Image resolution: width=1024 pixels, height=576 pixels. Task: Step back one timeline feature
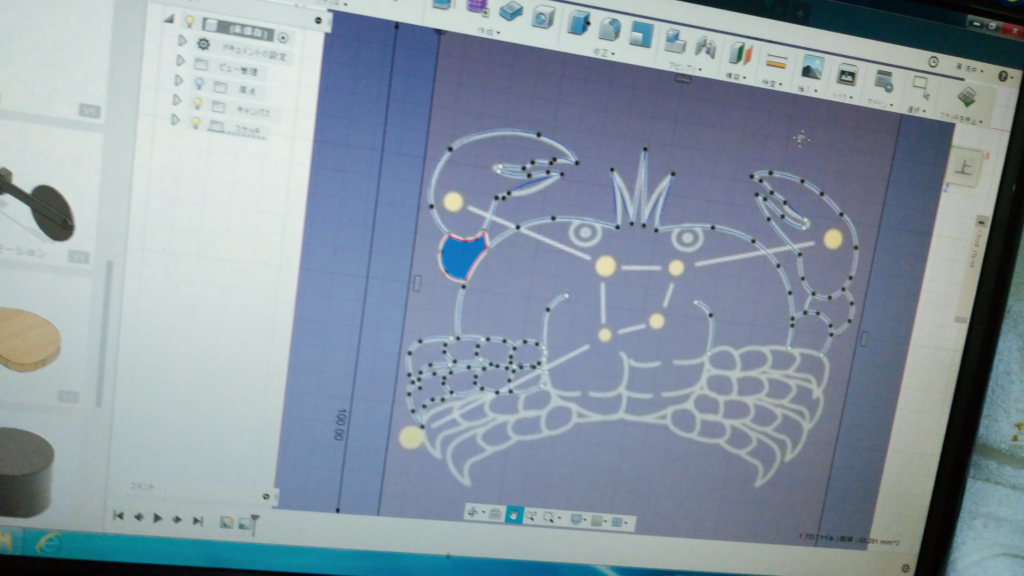(x=138, y=517)
